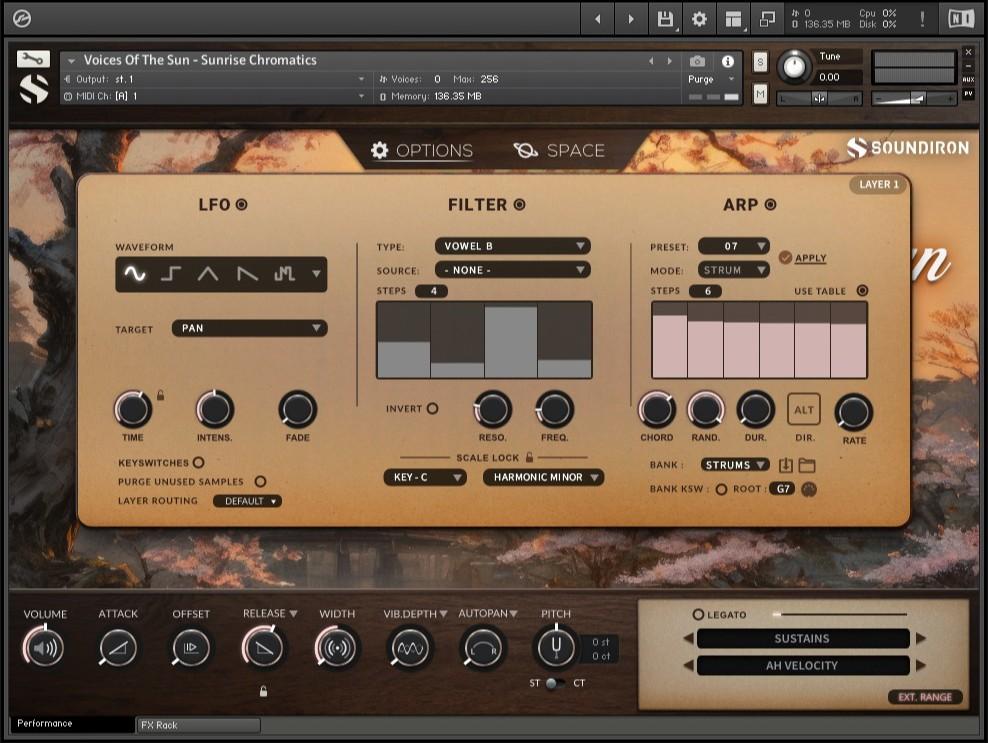Viewport: 988px width, 743px height.
Task: Export the current arp bank
Action: [784, 464]
